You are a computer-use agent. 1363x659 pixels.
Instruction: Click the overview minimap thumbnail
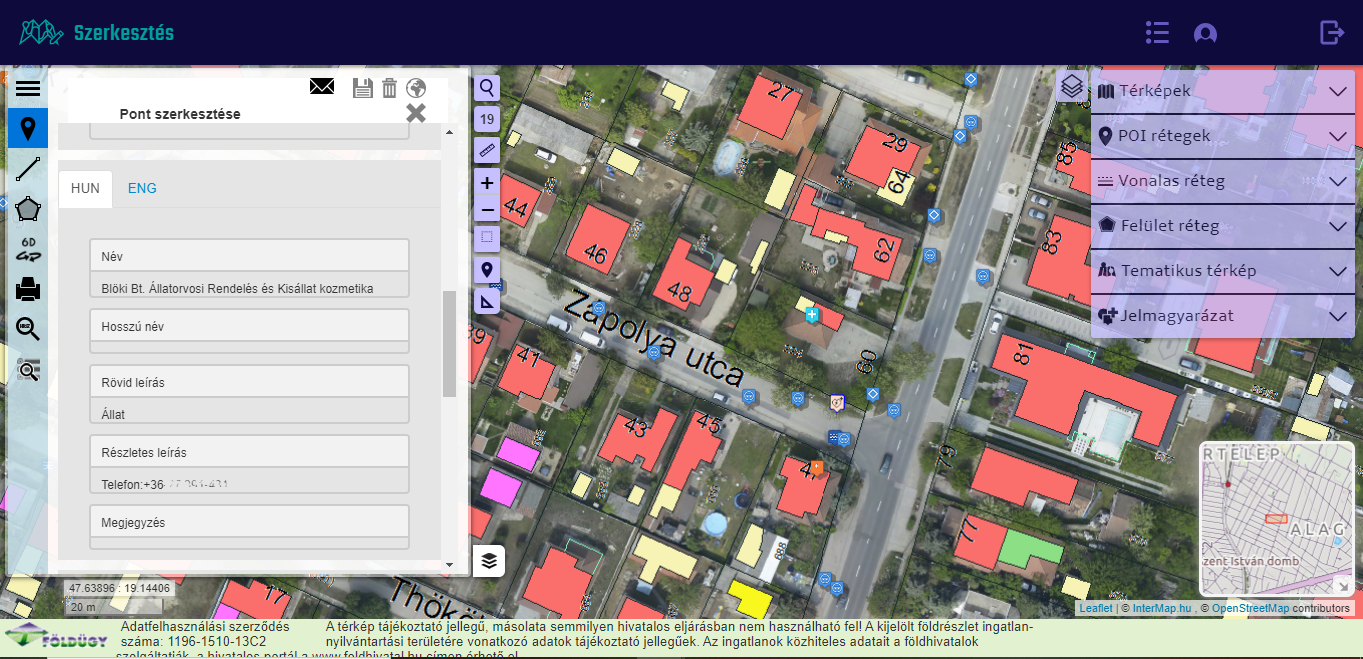(x=1276, y=519)
